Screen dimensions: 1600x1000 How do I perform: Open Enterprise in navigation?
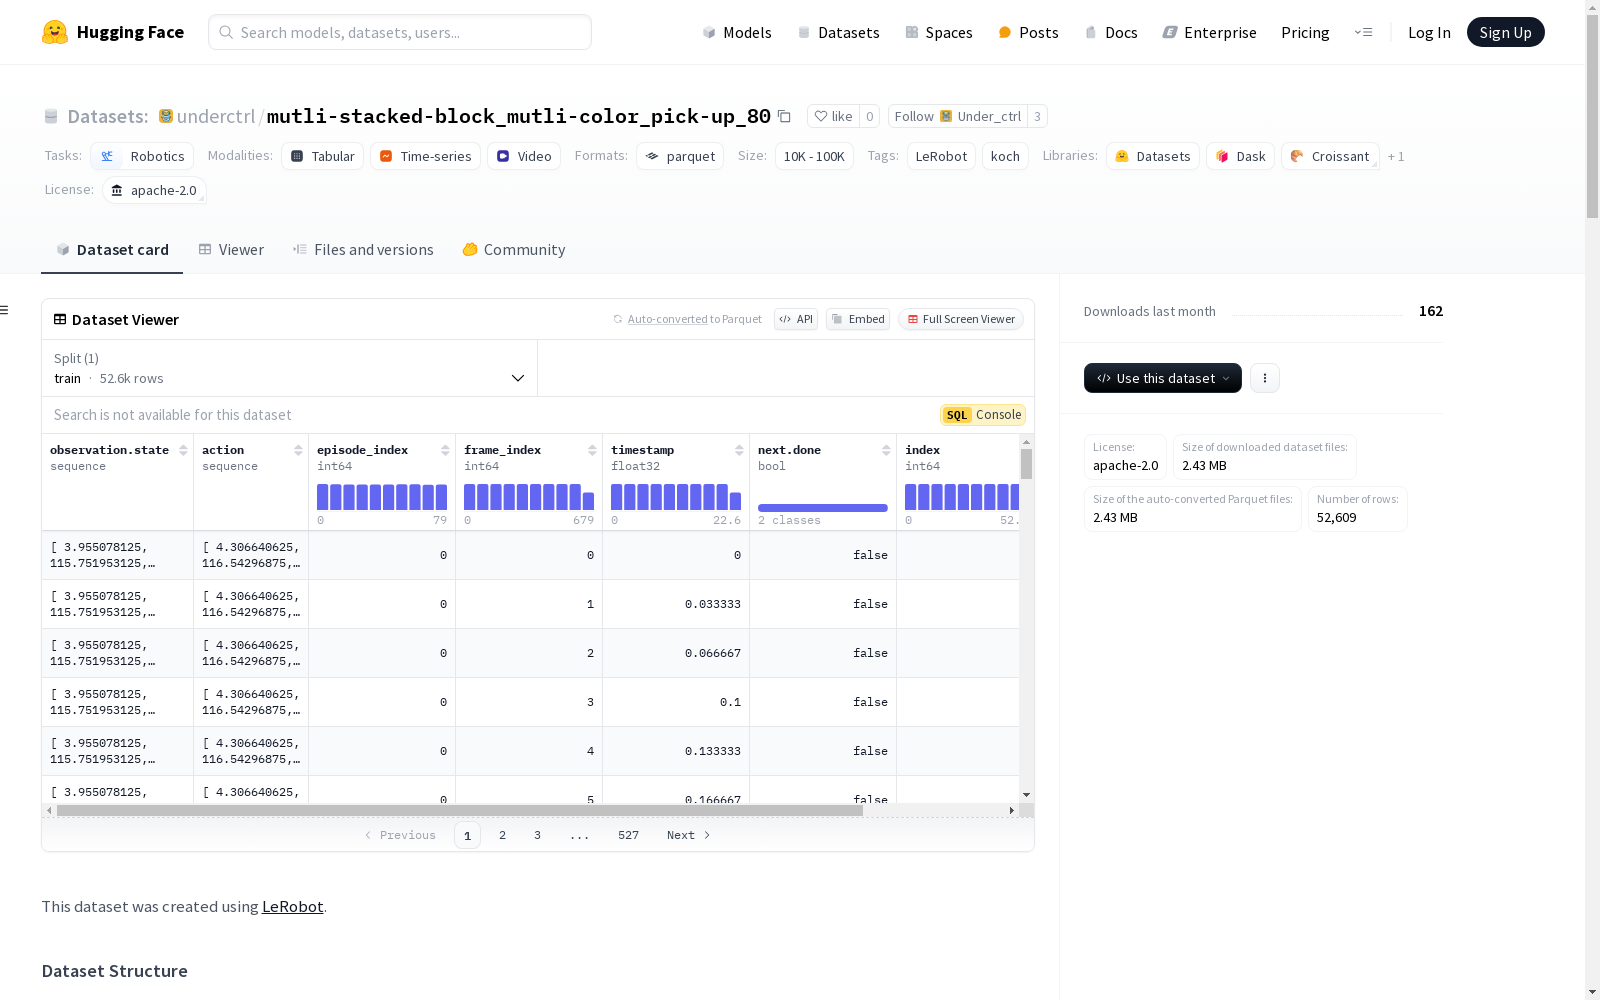[x=1209, y=32]
